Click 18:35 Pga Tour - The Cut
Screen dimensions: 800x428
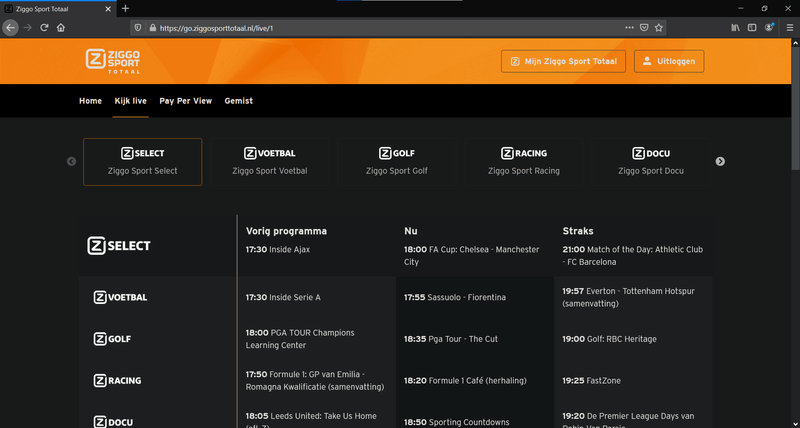point(451,339)
